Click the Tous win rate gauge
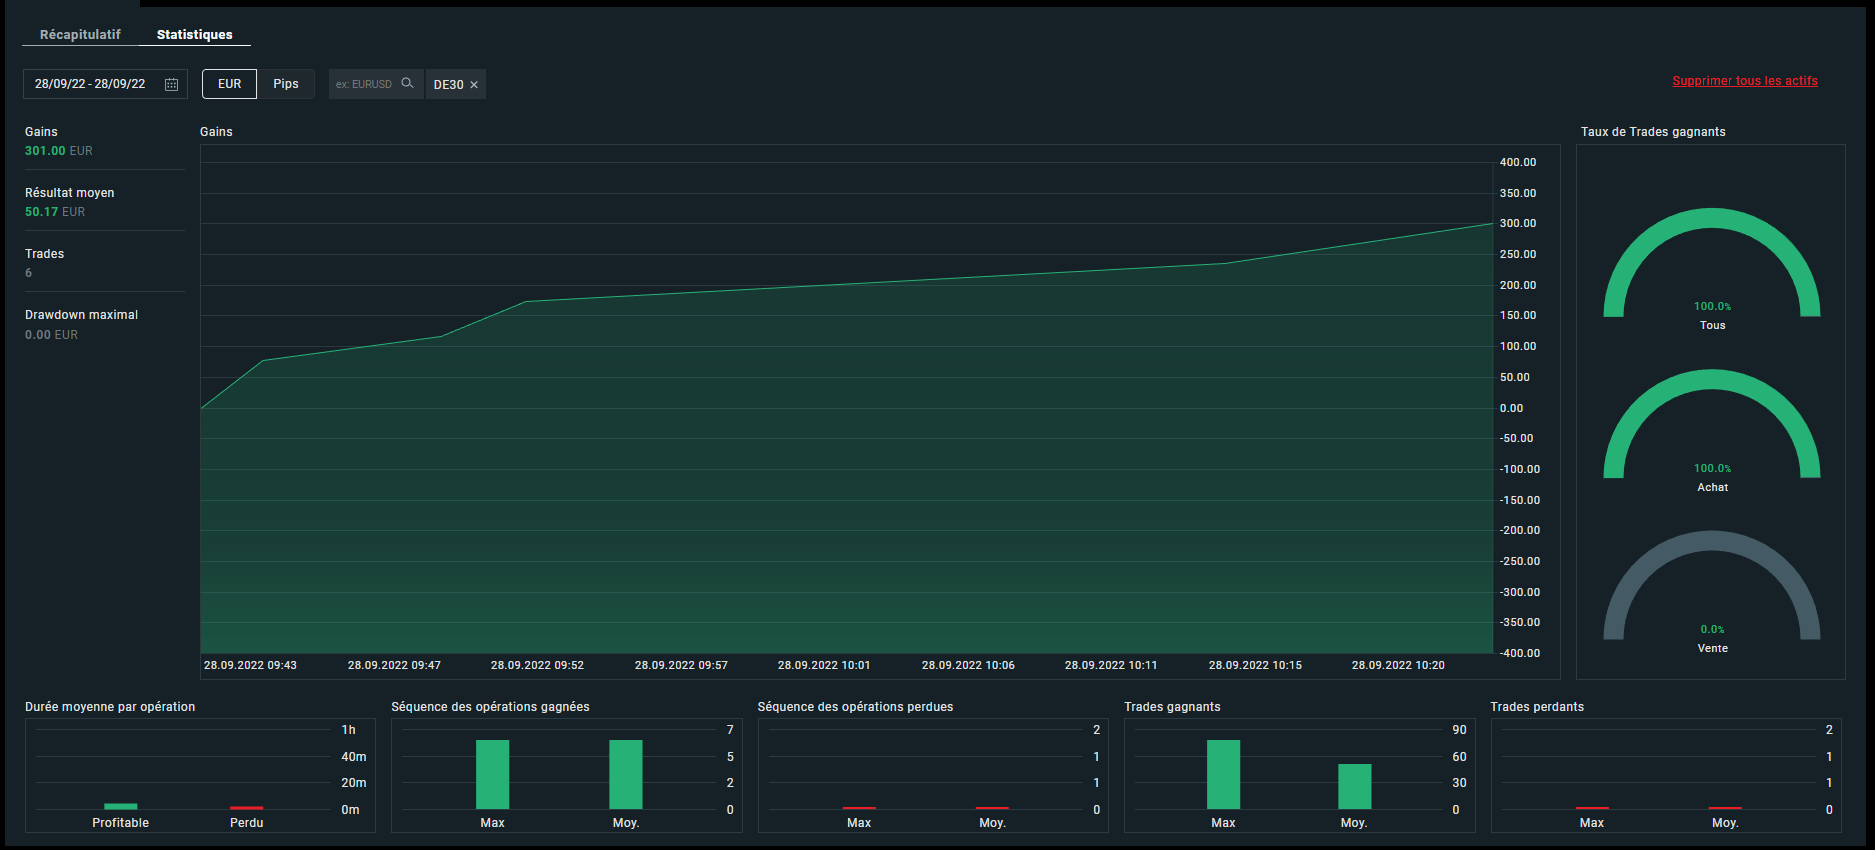This screenshot has width=1875, height=850. pos(1712,263)
